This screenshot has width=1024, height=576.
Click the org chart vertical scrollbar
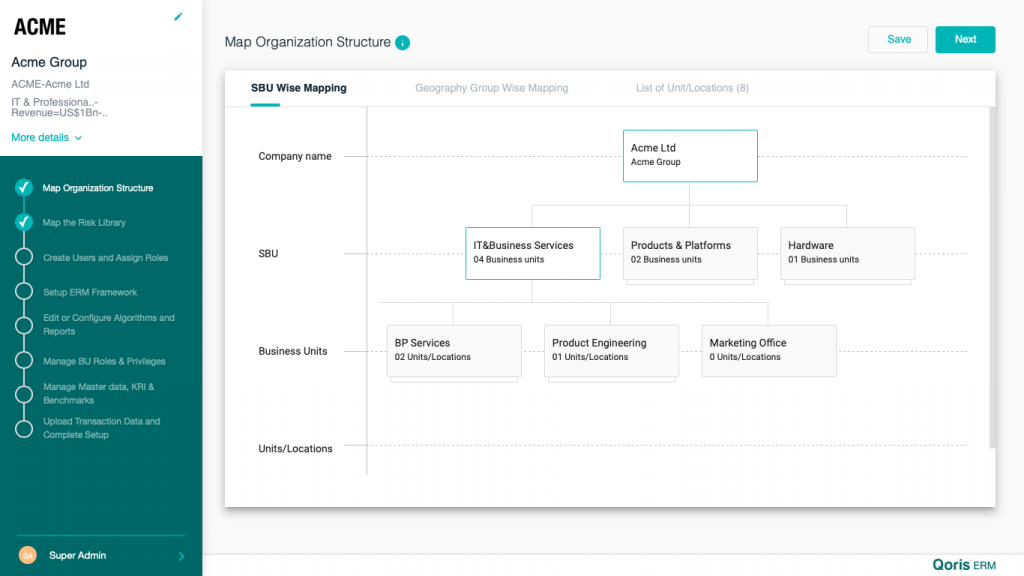point(992,278)
